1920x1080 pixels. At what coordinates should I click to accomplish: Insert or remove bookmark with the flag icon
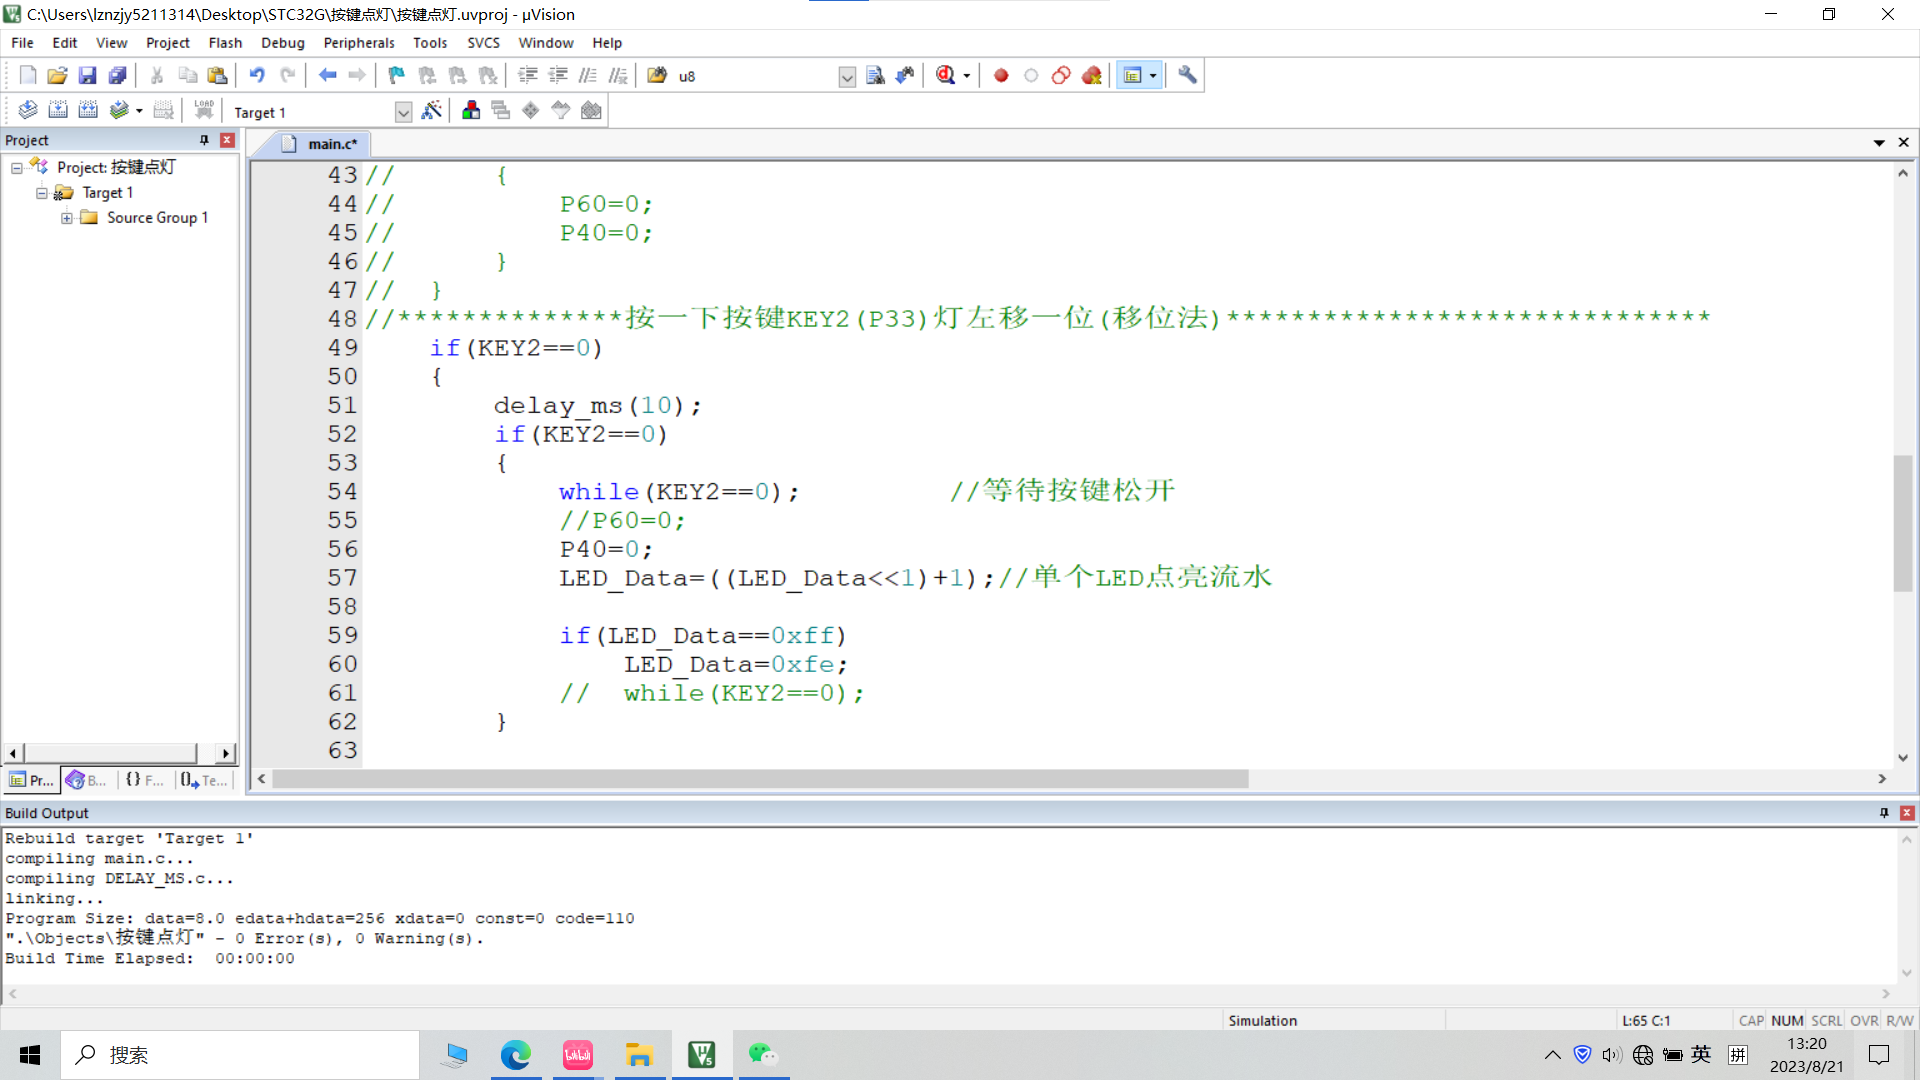[397, 75]
